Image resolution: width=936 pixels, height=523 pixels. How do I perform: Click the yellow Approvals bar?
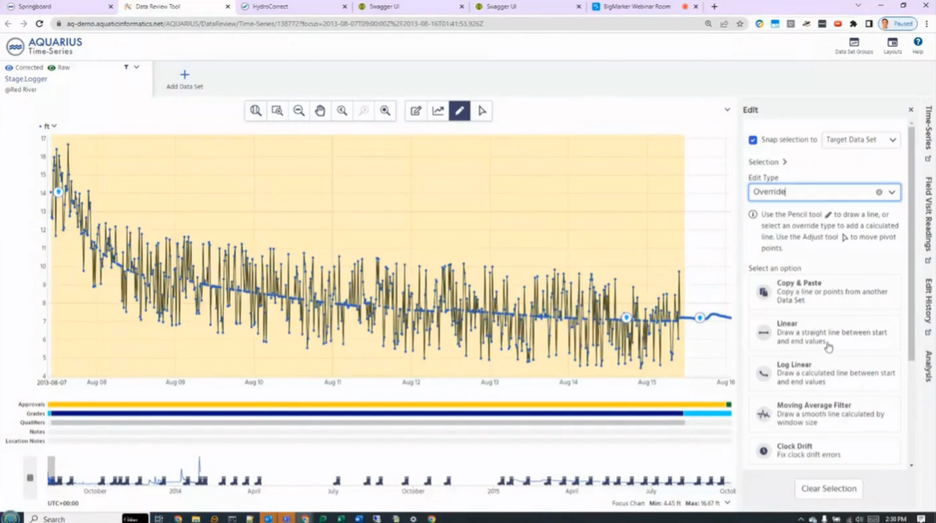pyautogui.click(x=387, y=405)
